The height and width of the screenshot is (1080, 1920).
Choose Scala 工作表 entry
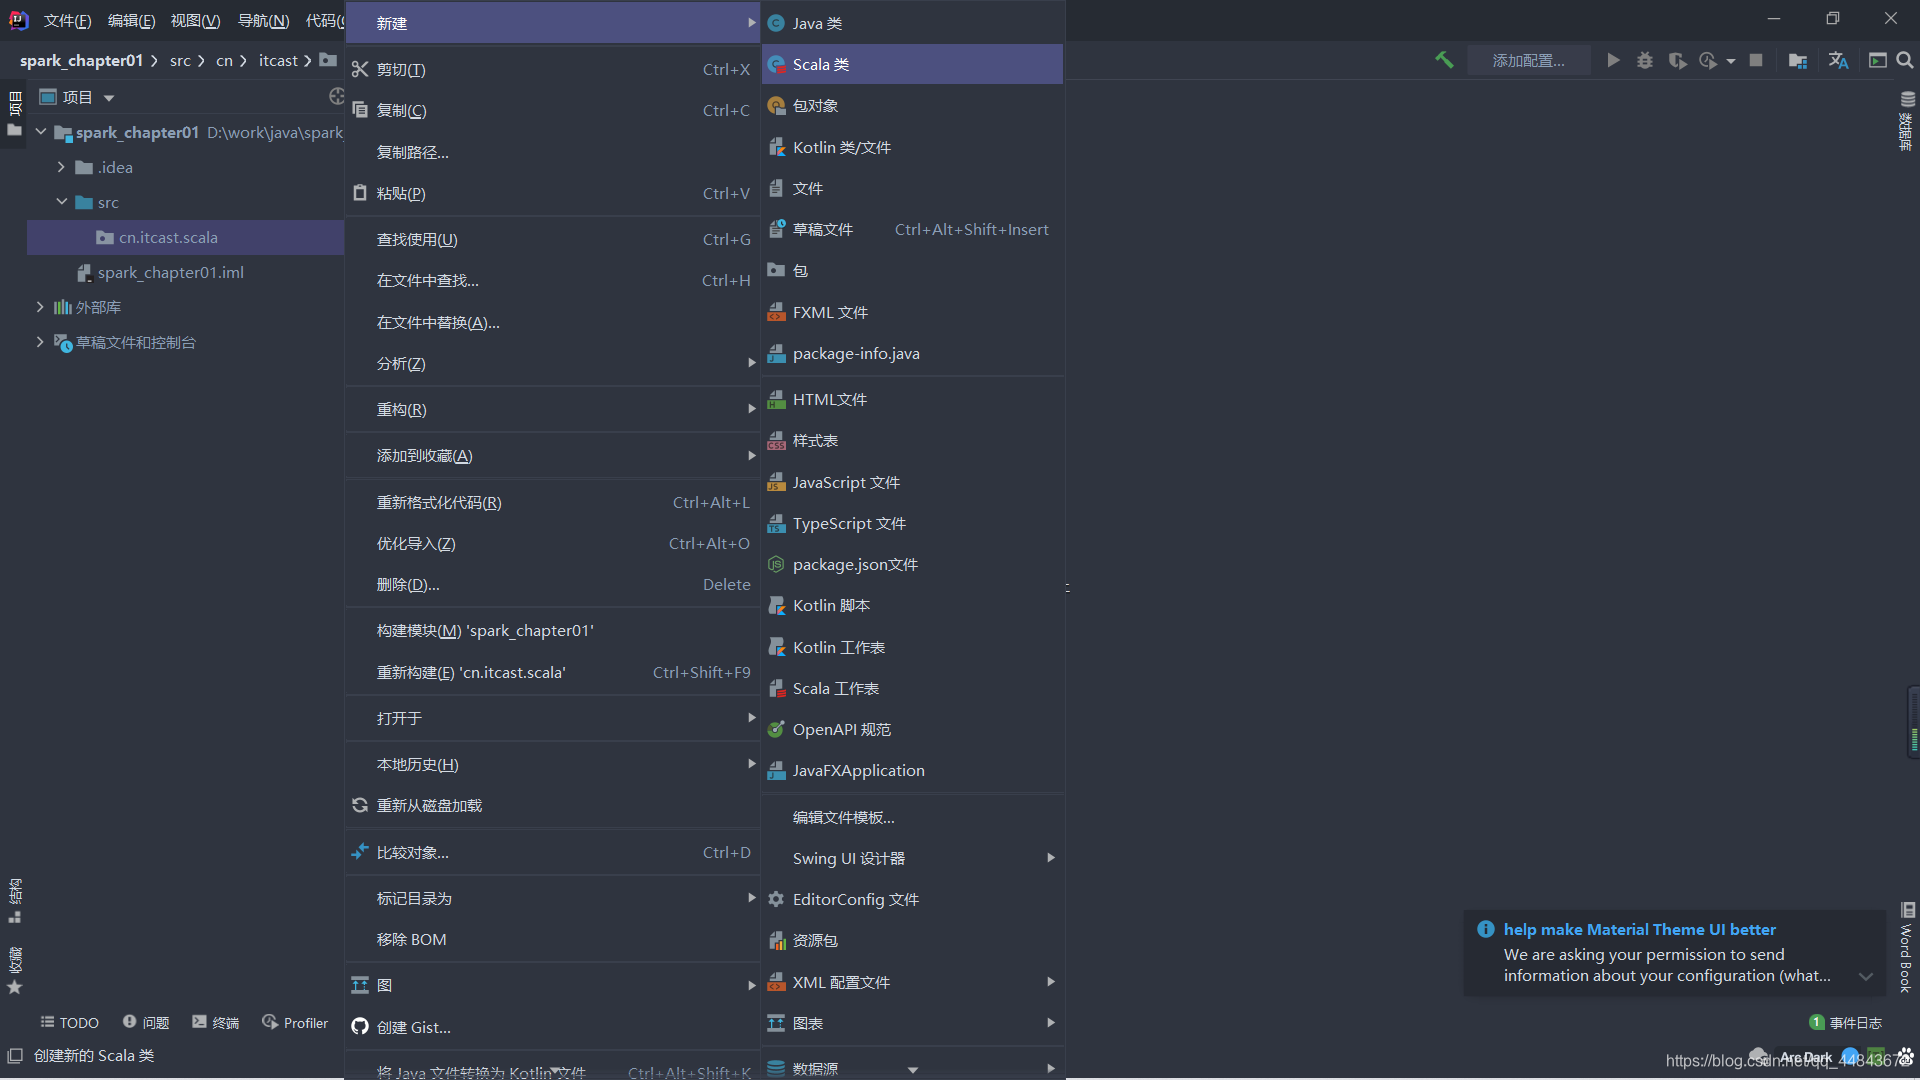[x=912, y=688]
